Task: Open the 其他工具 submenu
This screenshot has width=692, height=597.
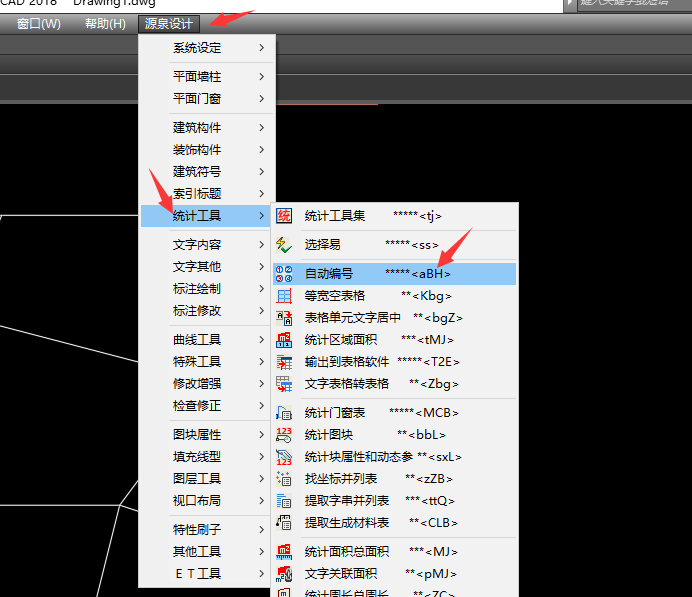Action: pyautogui.click(x=206, y=552)
